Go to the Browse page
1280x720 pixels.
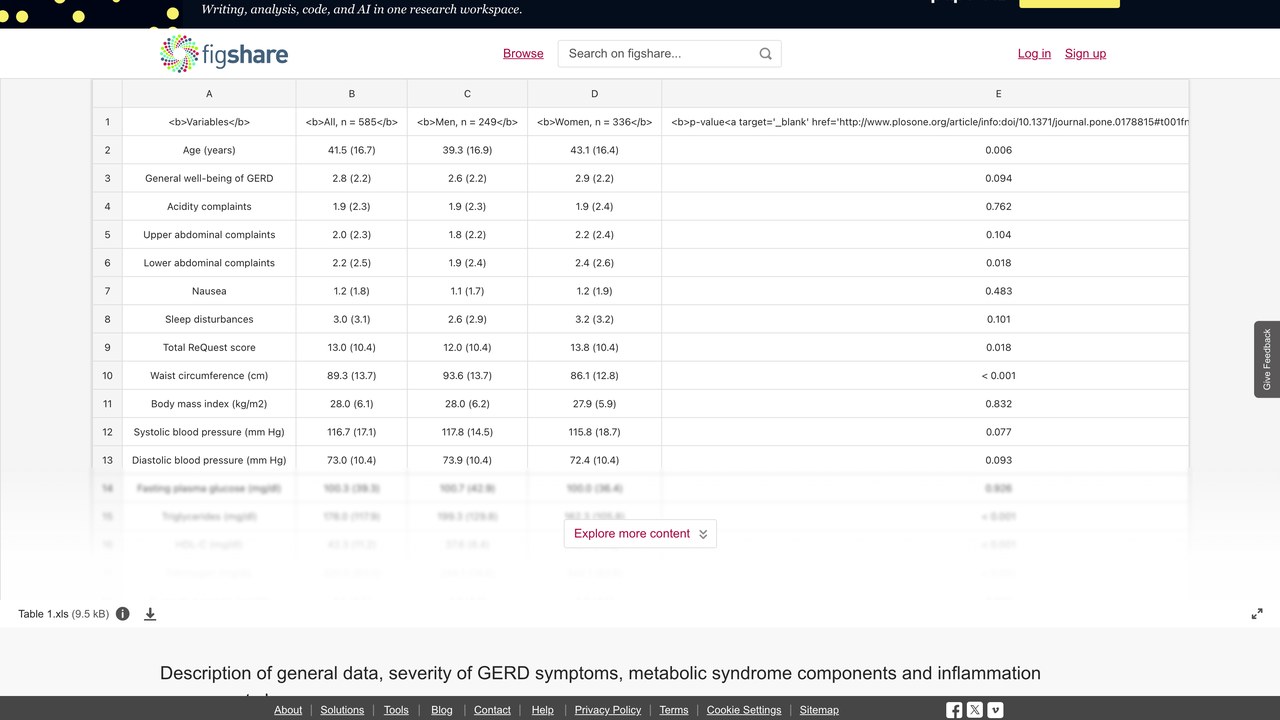[x=523, y=54]
